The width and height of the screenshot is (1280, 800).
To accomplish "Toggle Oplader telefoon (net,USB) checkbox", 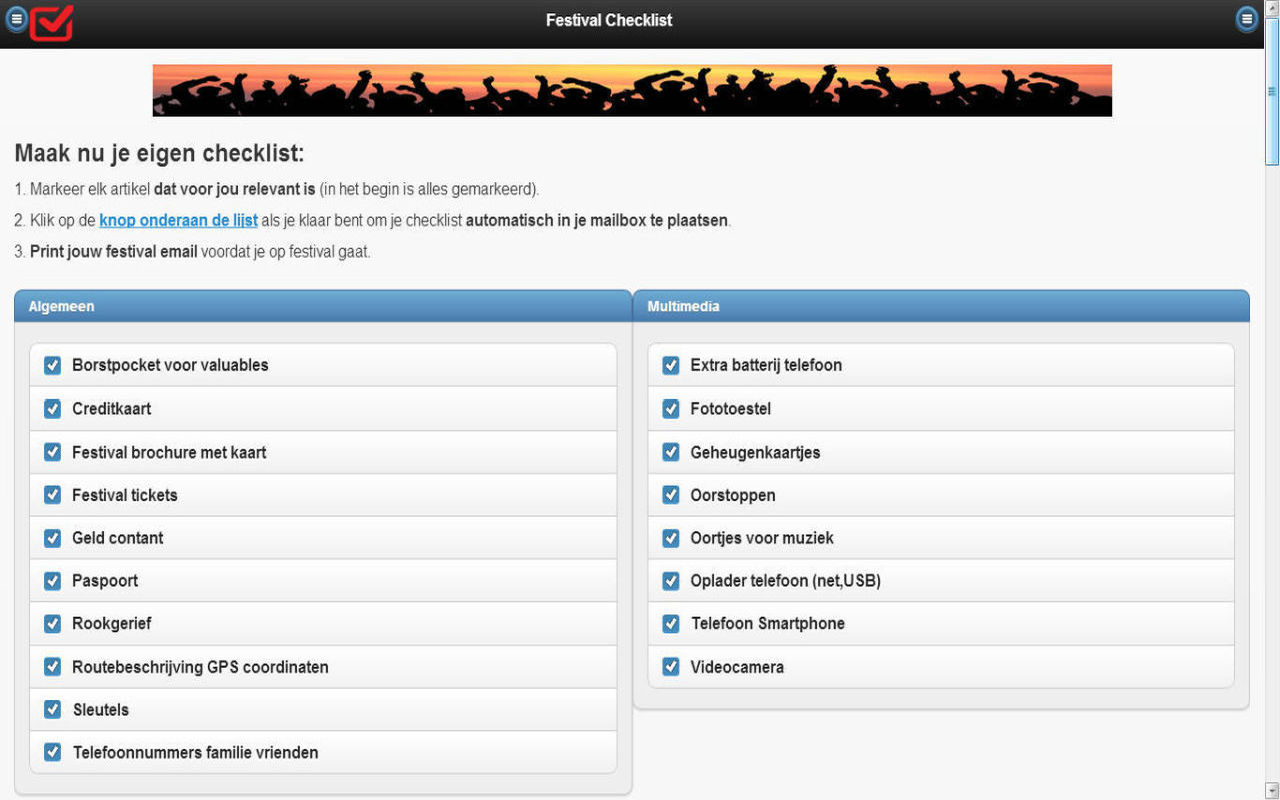I will 671,581.
